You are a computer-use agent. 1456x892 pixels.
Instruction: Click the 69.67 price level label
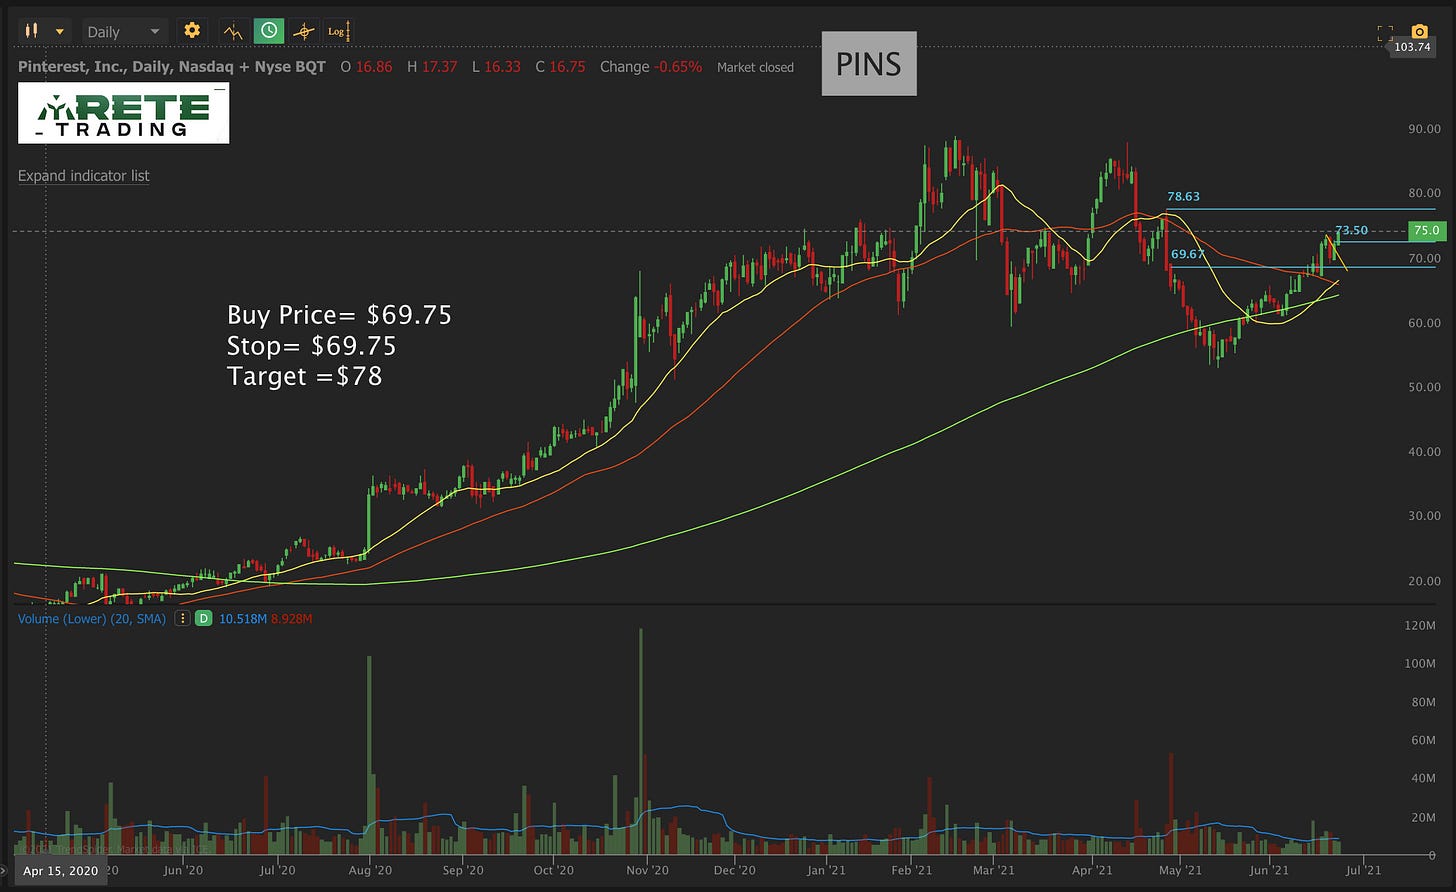tap(1187, 254)
